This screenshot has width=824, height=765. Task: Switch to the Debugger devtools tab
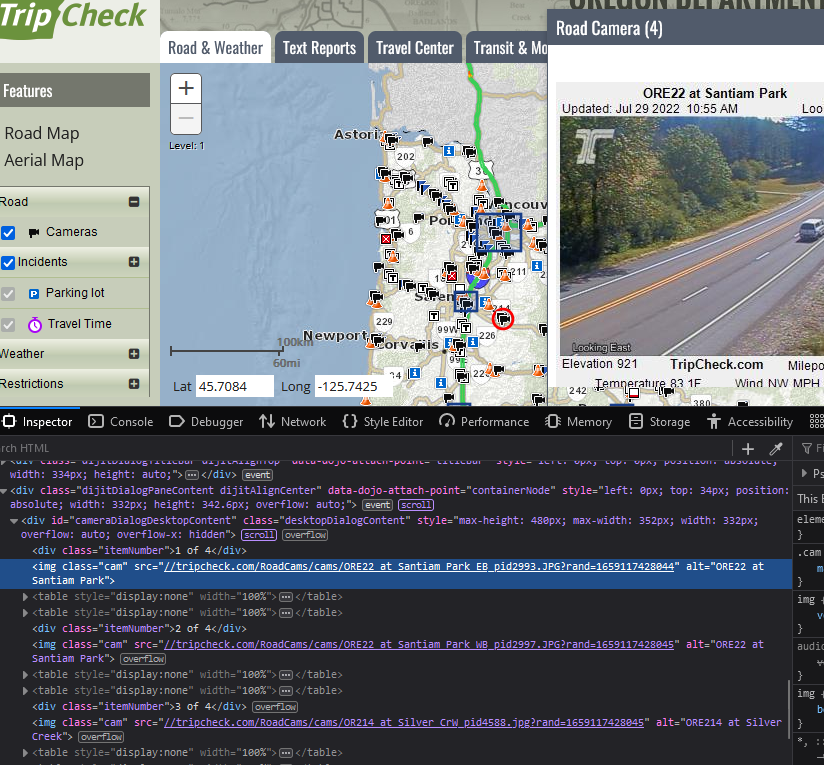[206, 421]
